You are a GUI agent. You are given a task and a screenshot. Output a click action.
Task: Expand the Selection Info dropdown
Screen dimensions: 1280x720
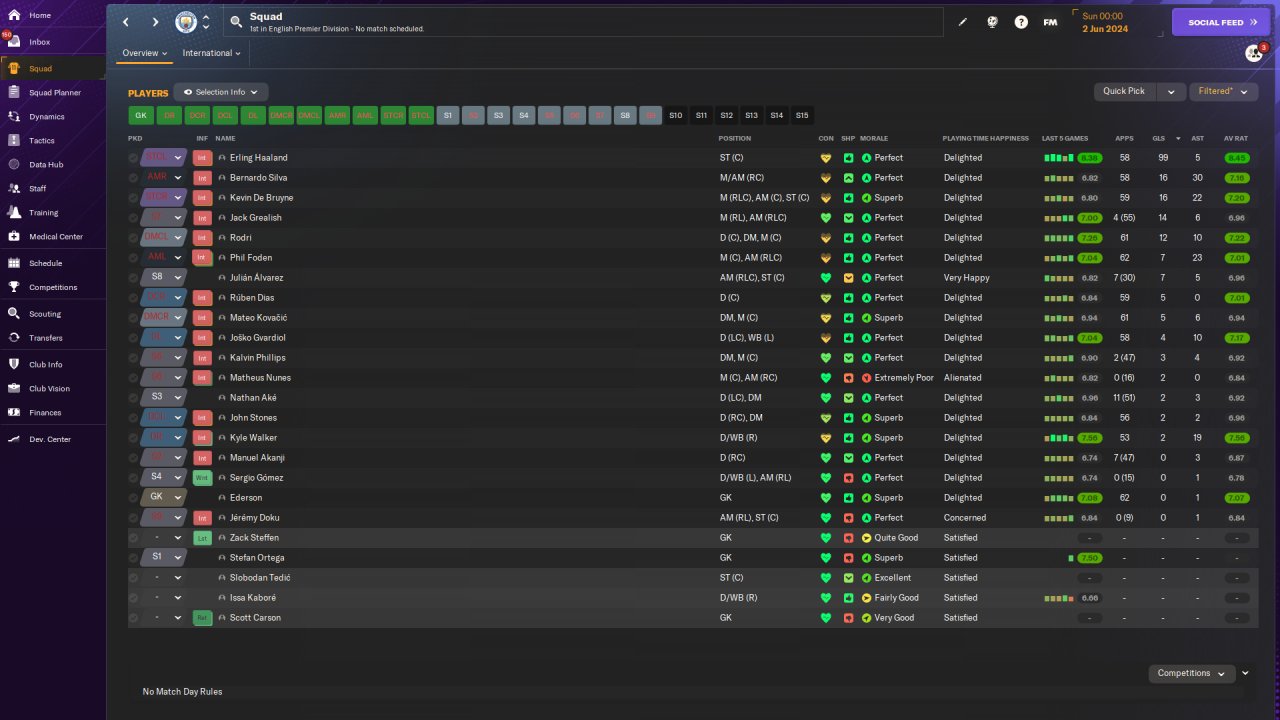tap(221, 92)
